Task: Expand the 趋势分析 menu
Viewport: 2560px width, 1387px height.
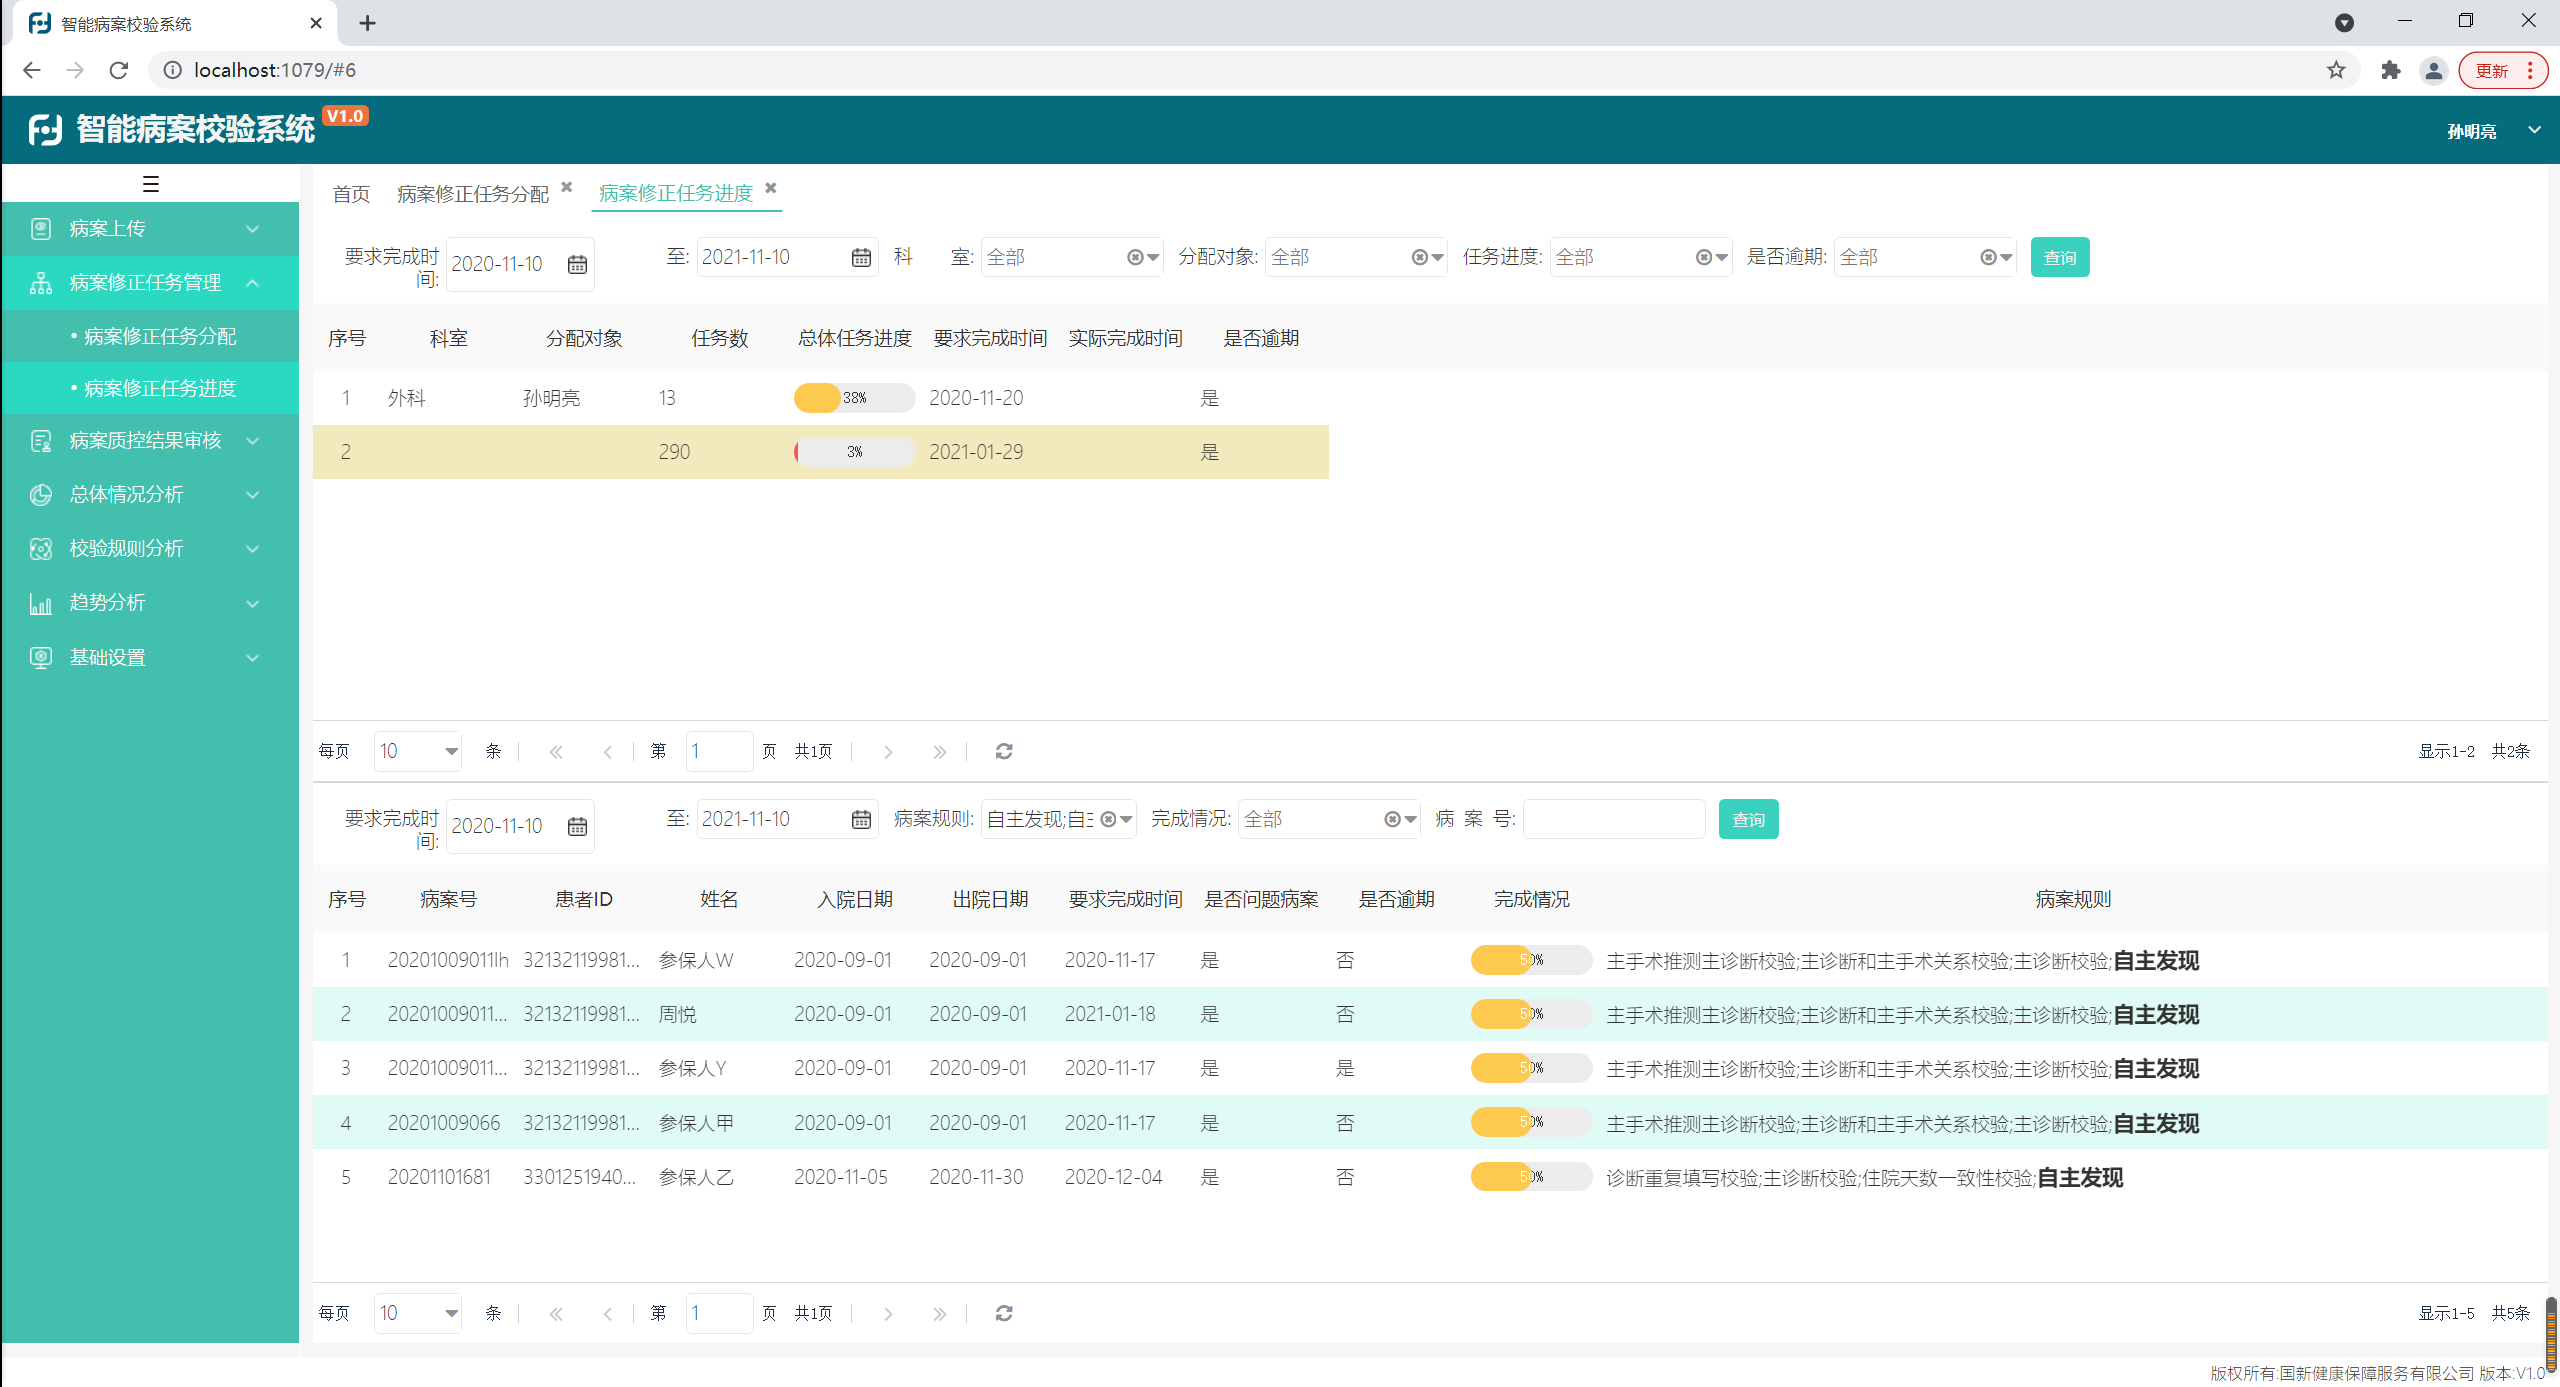Action: [253, 603]
